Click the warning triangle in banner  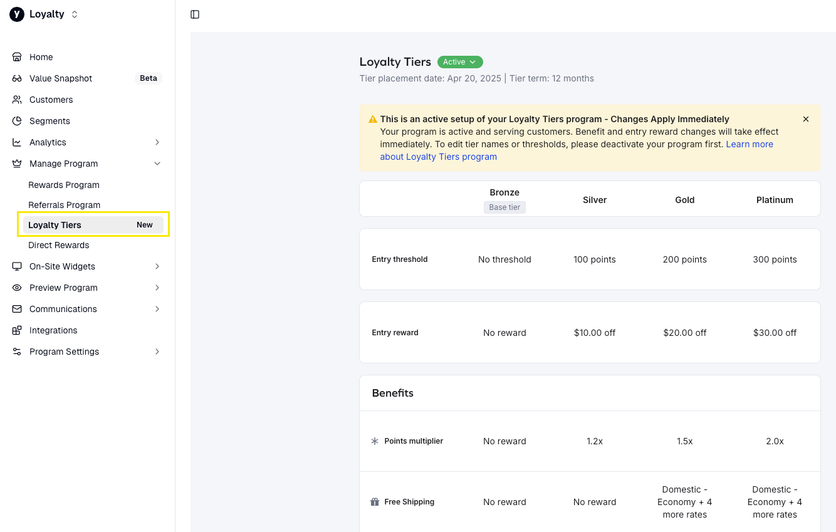(373, 119)
